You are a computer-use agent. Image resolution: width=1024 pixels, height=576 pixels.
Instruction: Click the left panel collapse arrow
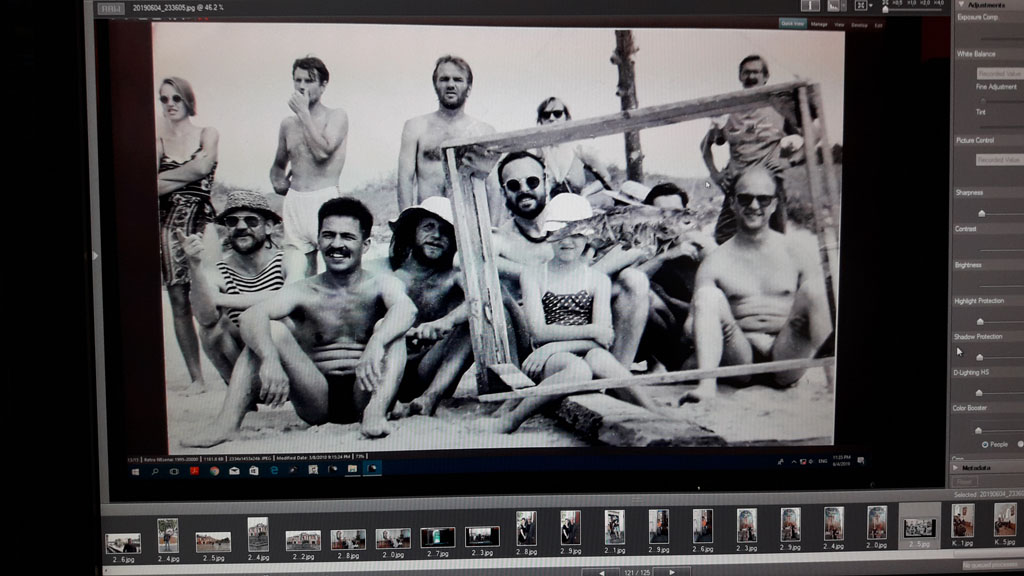(95, 255)
